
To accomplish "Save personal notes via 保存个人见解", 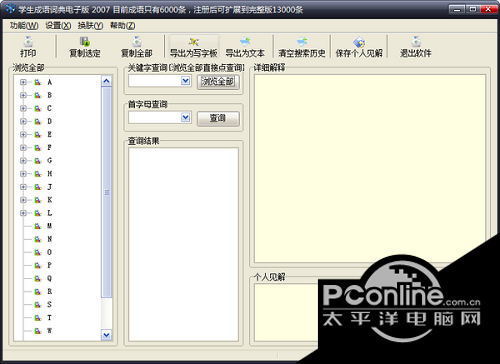I will pos(359,47).
